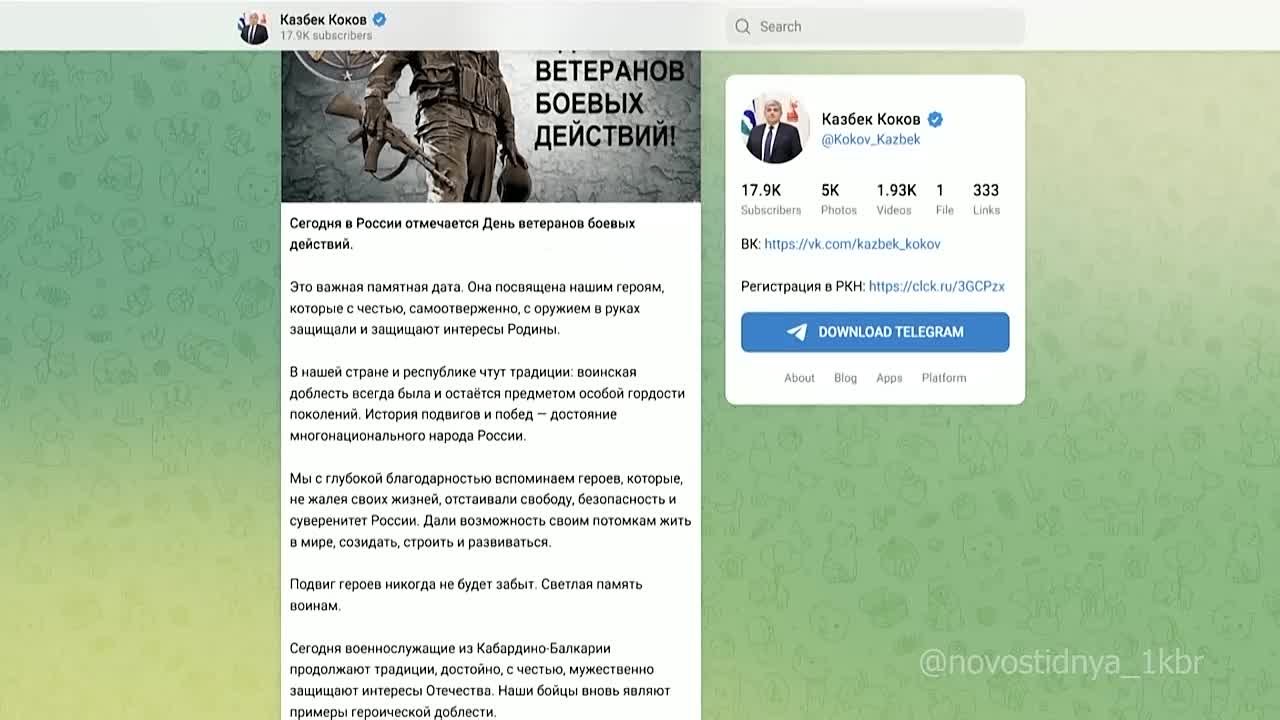1280x720 pixels.
Task: Open the About footer link
Action: [x=799, y=378]
